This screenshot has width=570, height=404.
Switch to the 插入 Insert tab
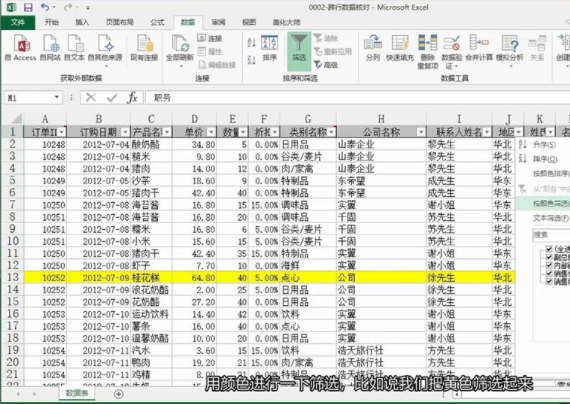(x=82, y=22)
